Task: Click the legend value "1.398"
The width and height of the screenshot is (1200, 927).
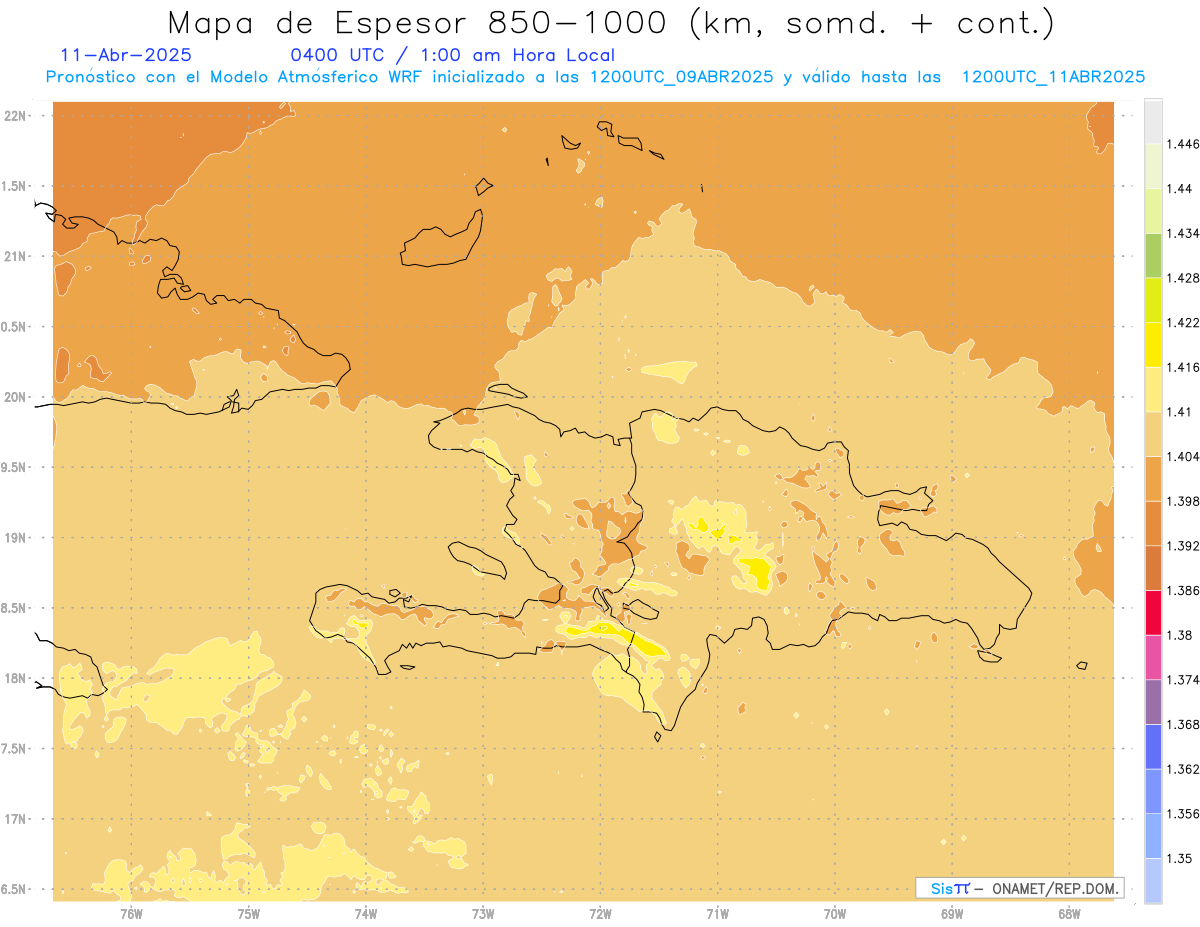Action: click(1182, 502)
